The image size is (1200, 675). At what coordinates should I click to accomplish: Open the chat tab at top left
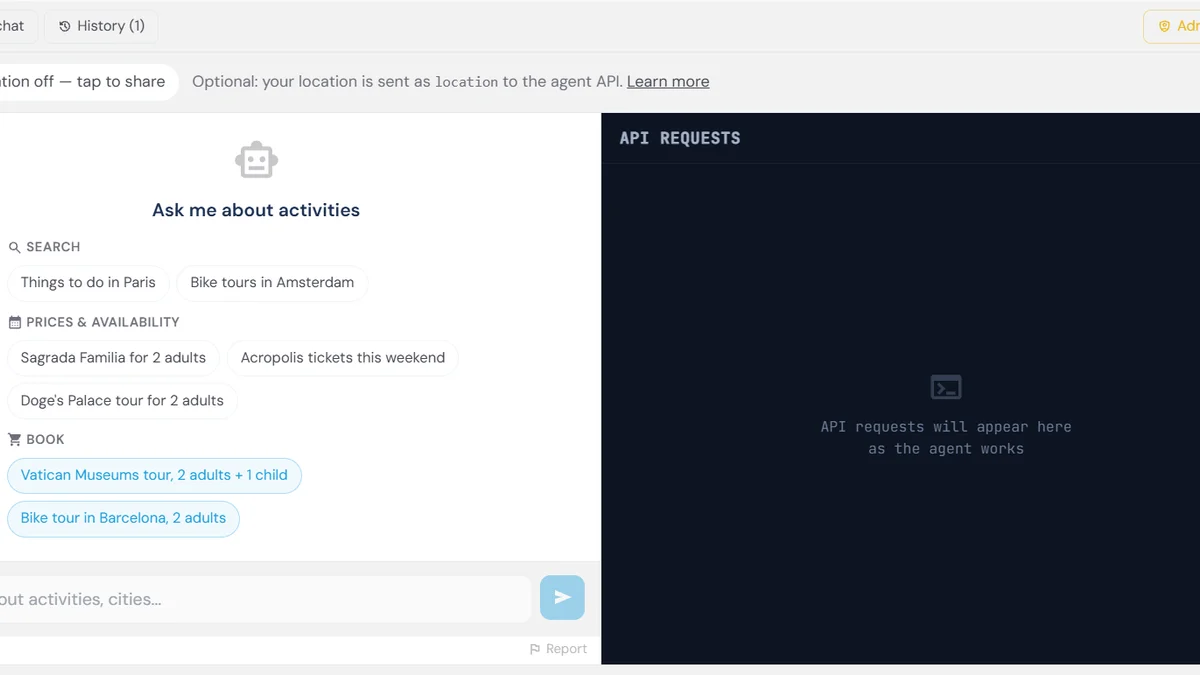tap(17, 26)
